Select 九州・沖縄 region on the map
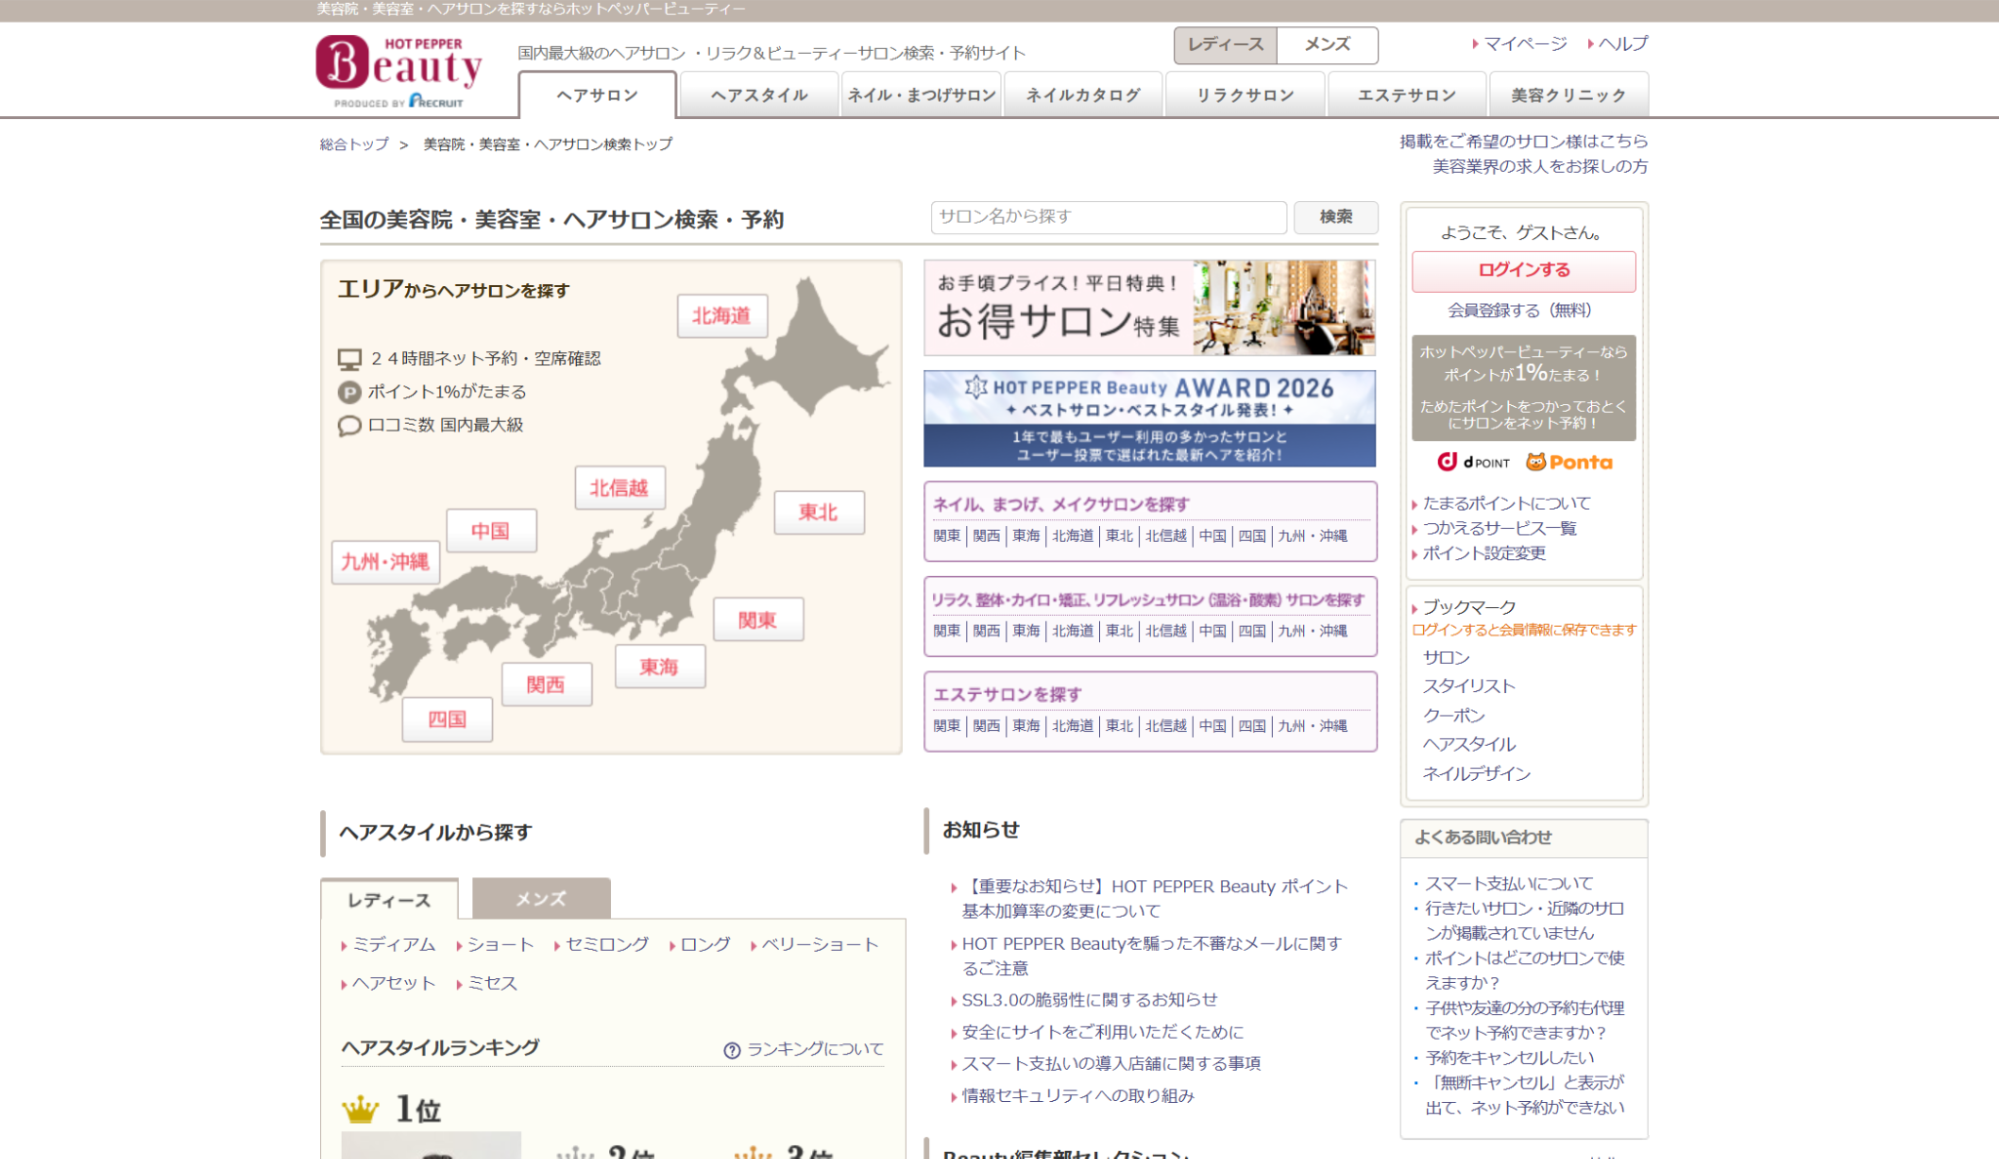The width and height of the screenshot is (1999, 1159). pyautogui.click(x=385, y=562)
